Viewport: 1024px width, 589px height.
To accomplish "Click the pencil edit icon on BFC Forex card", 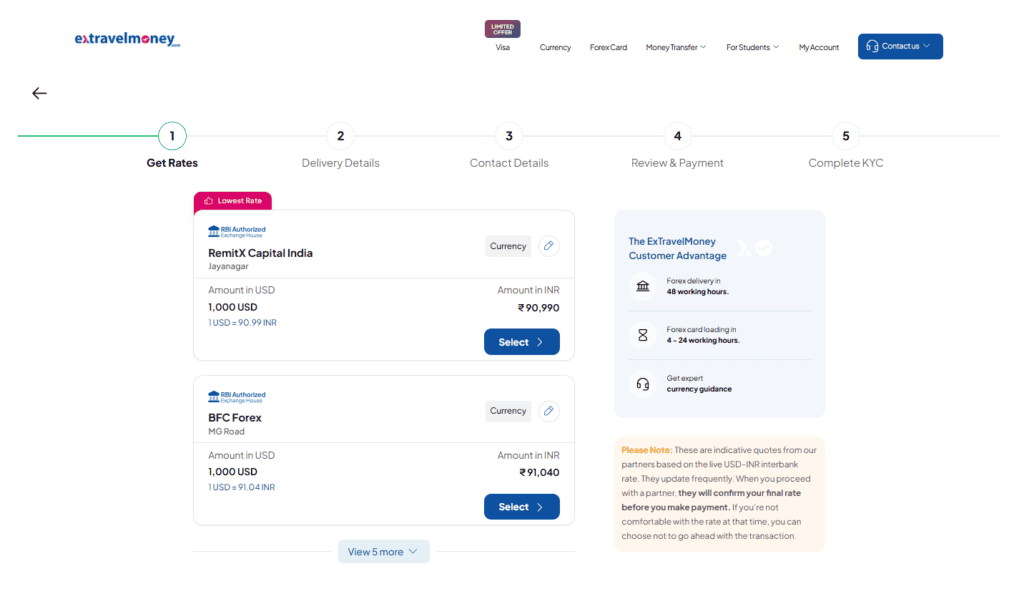I will [548, 410].
